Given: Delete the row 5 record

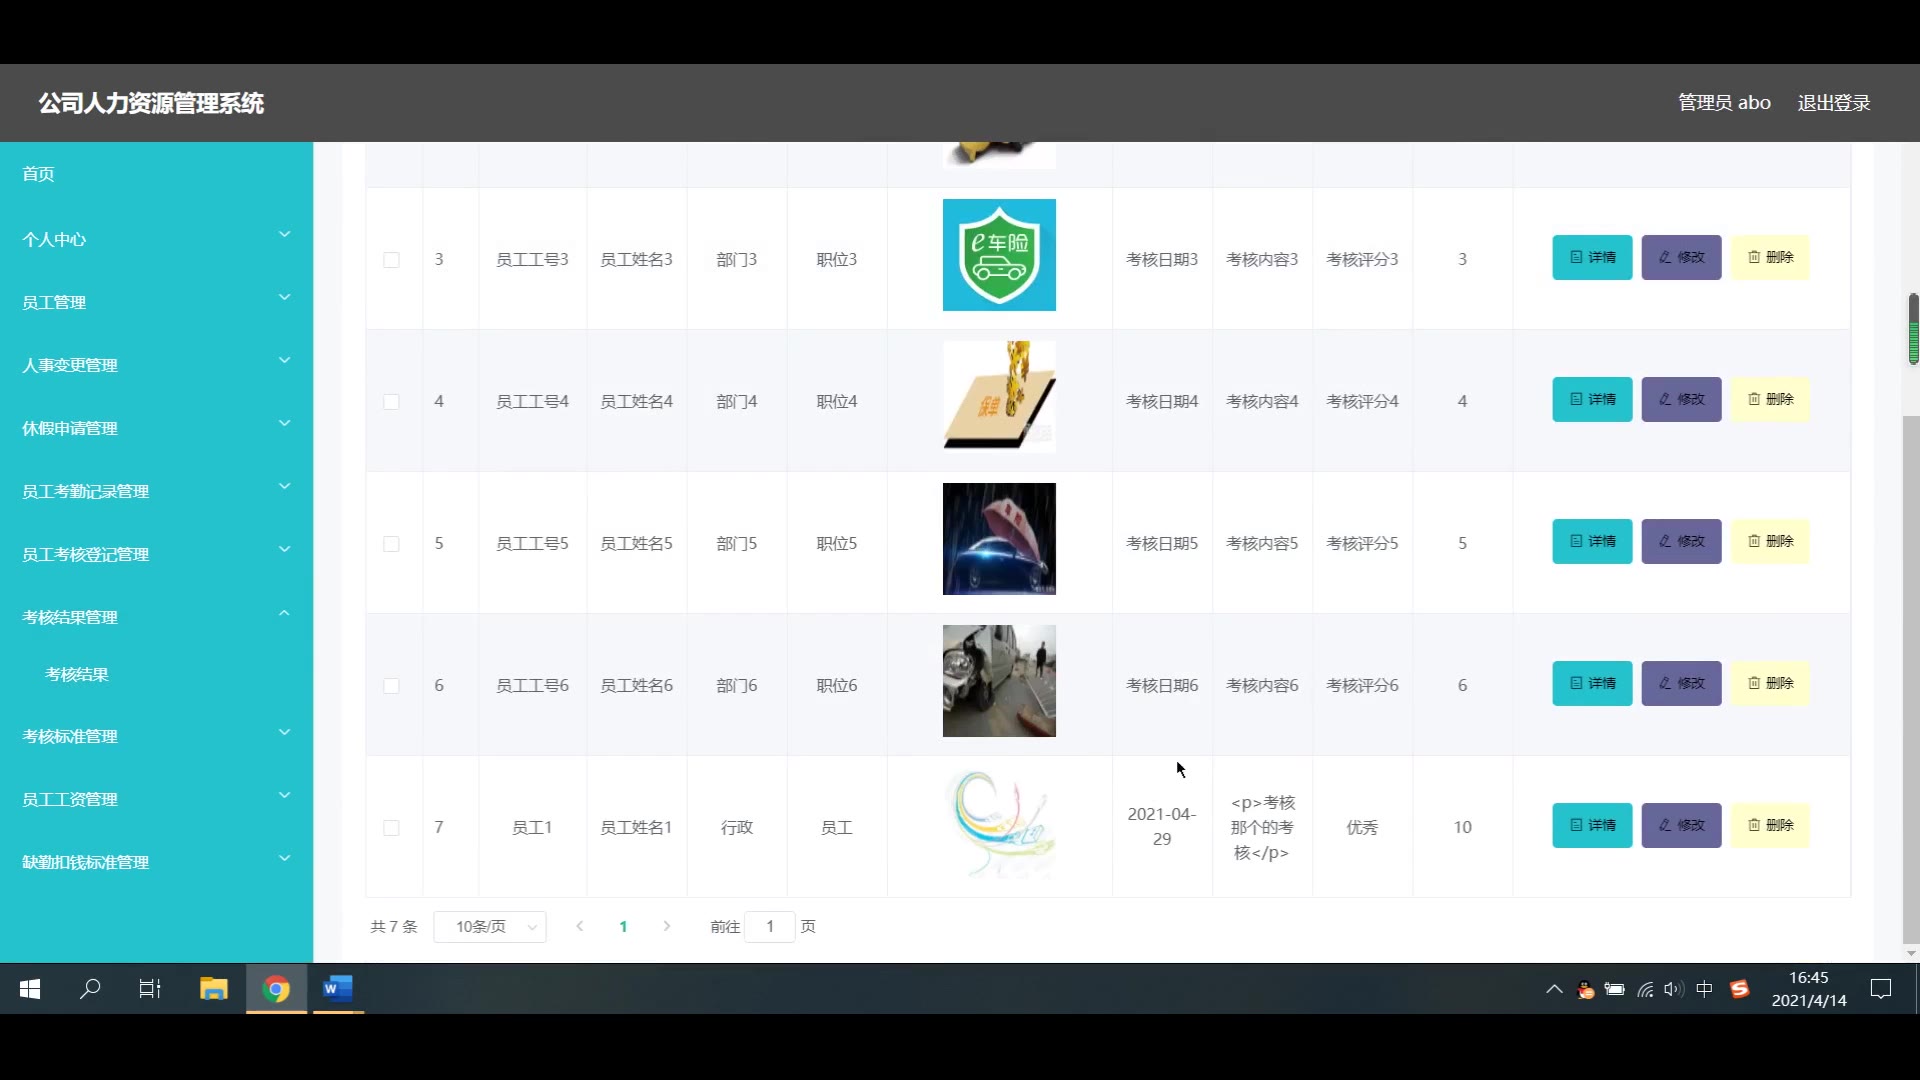Looking at the screenshot, I should [x=1770, y=541].
